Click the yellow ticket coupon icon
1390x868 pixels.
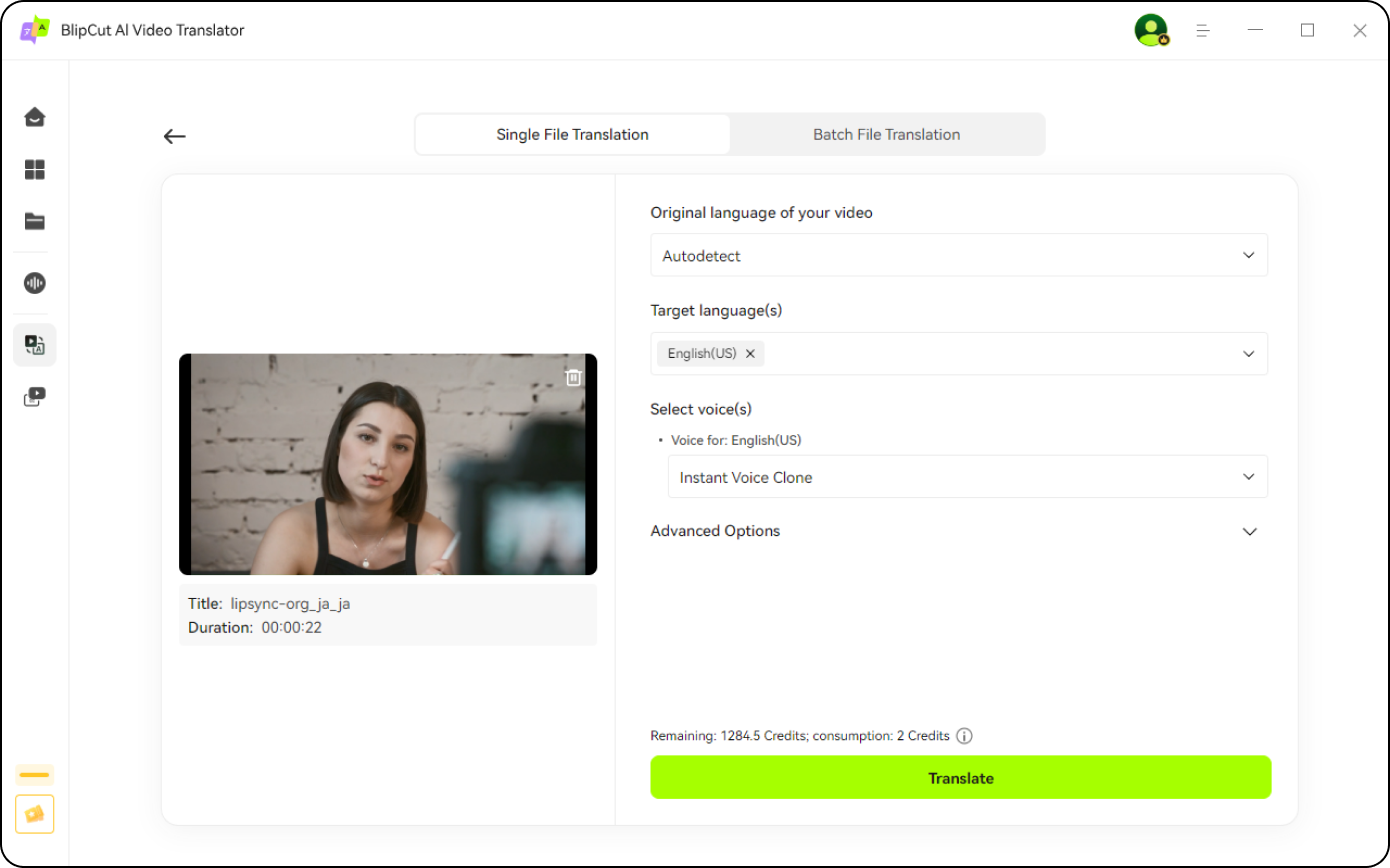tap(35, 814)
